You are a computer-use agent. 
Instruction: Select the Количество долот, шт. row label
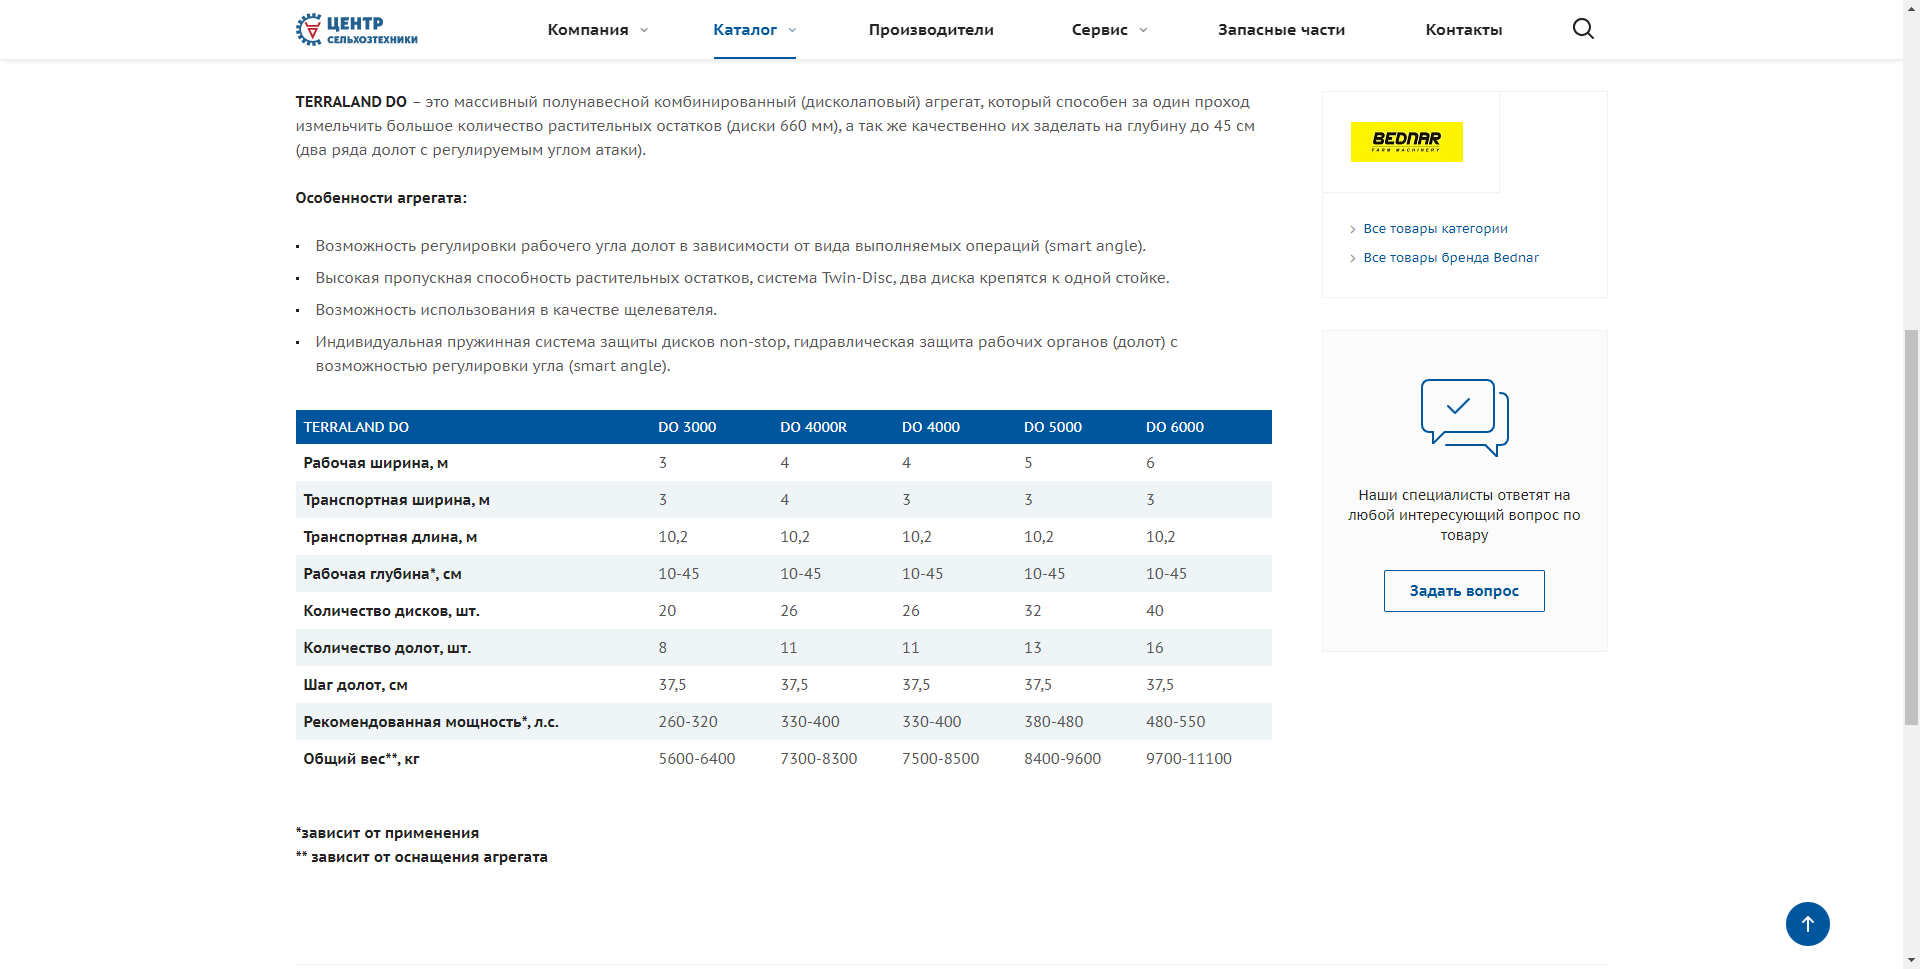coord(387,648)
